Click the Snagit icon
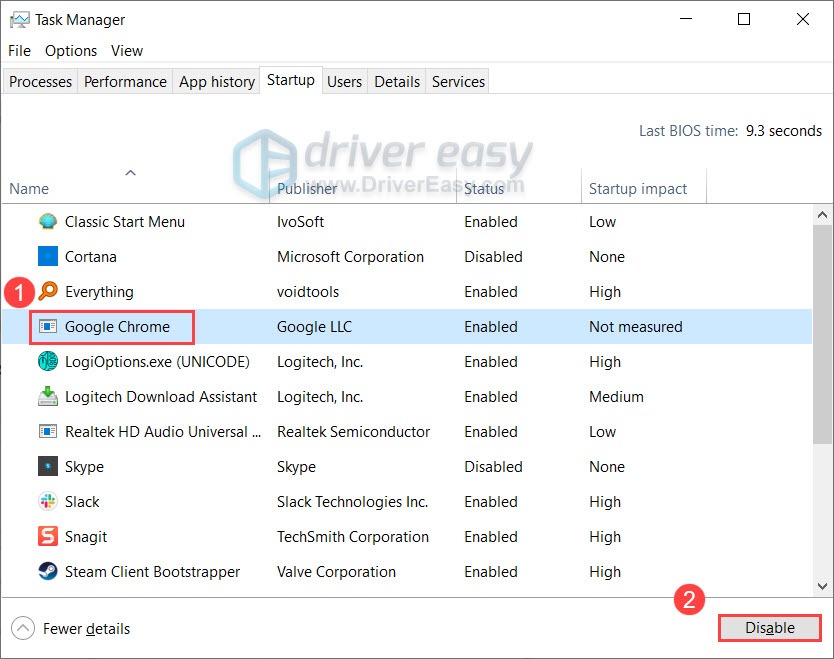This screenshot has width=834, height=659. tap(47, 536)
